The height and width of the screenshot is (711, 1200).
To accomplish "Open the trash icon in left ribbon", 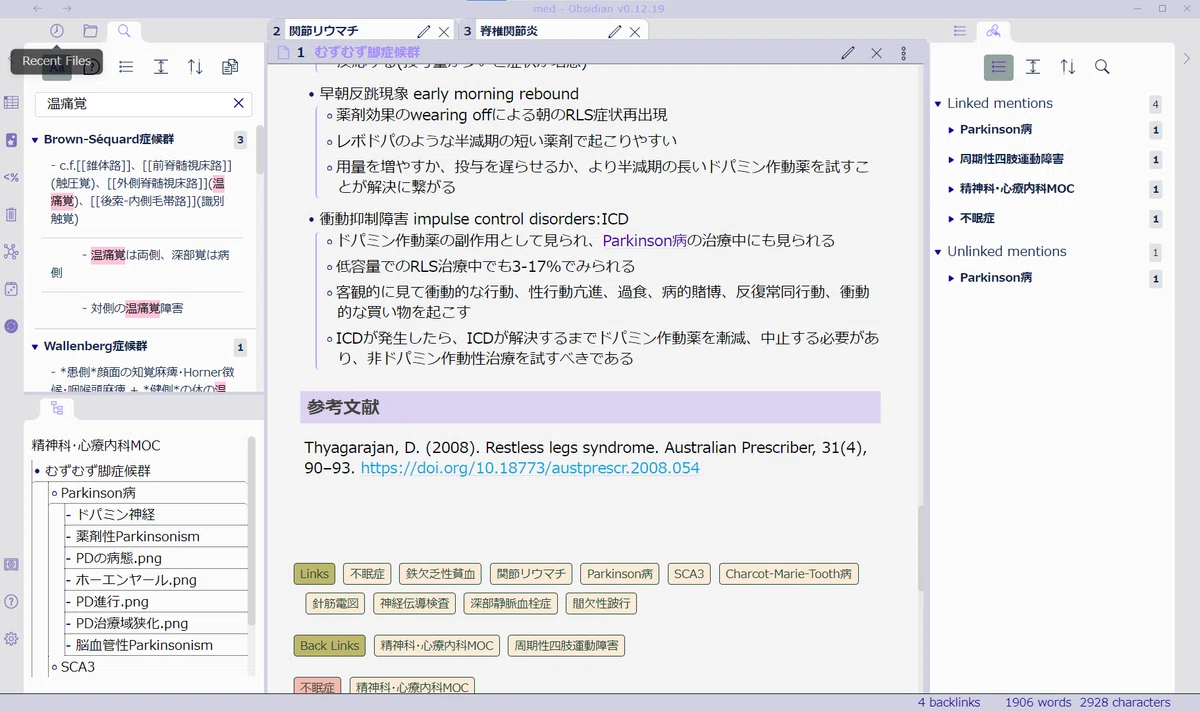I will coord(11,214).
